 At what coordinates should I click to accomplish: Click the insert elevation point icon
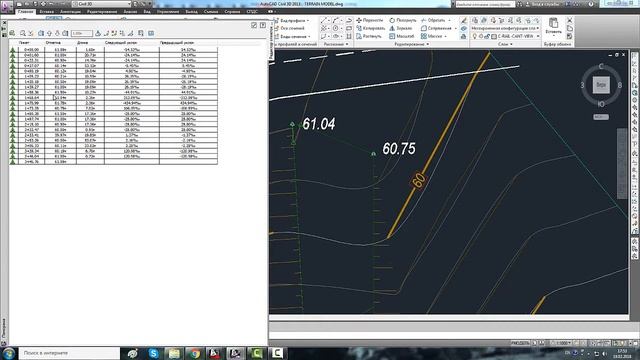click(107, 33)
